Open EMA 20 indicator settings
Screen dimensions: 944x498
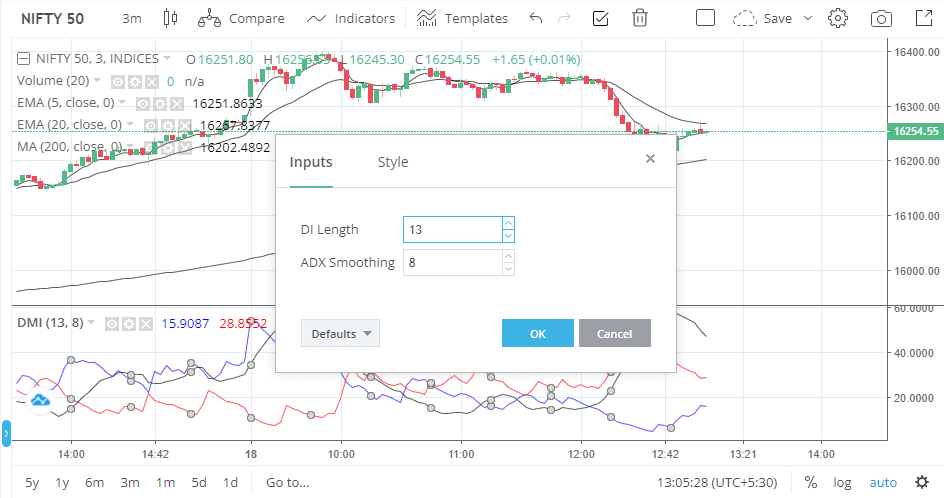click(168, 126)
